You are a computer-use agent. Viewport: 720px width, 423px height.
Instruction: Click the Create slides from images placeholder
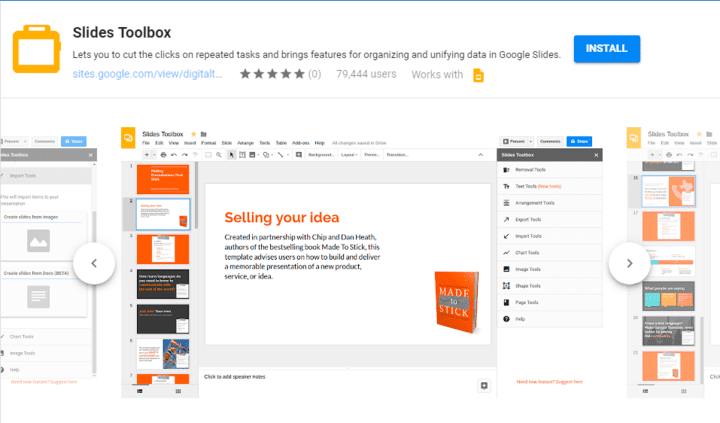(x=39, y=241)
